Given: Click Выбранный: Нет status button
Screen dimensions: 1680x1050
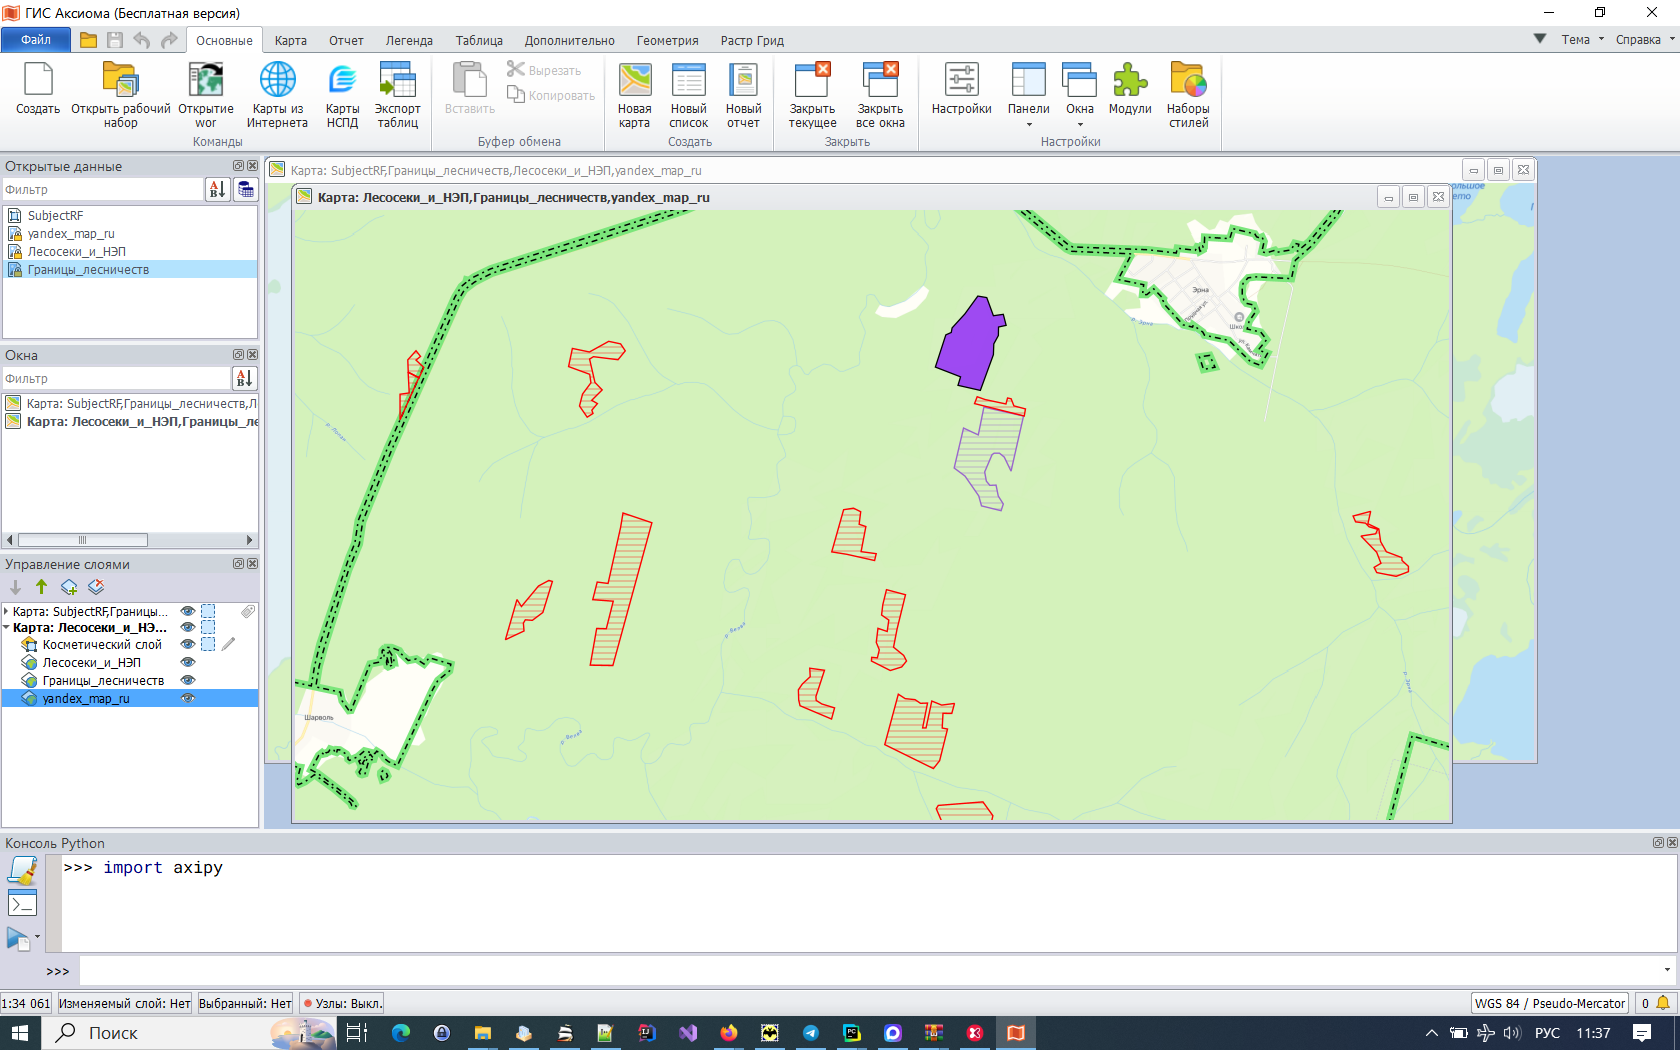Looking at the screenshot, I should (x=245, y=1003).
